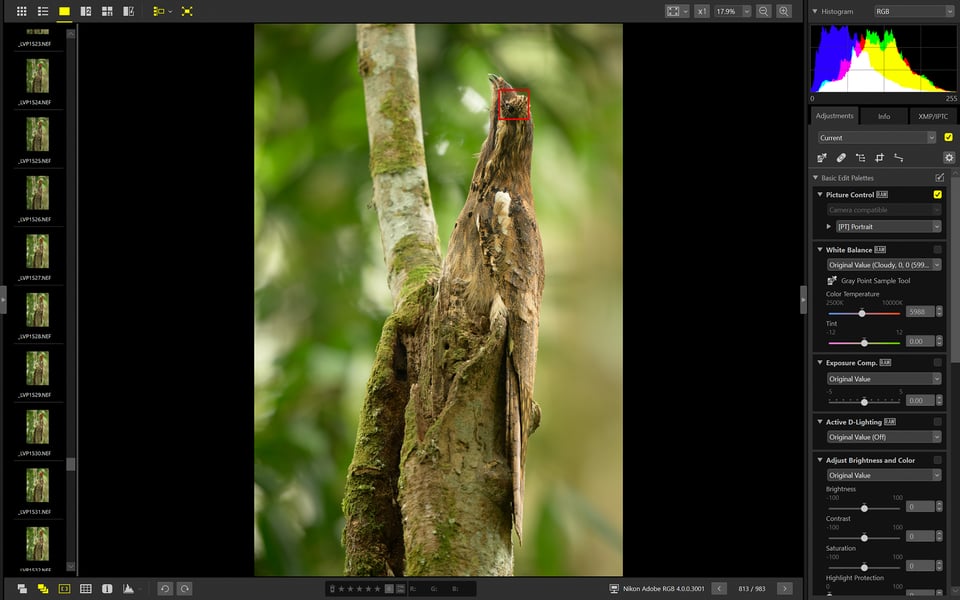Click the Color Temperature slider handle
Screen dimensions: 960x600
862,313
